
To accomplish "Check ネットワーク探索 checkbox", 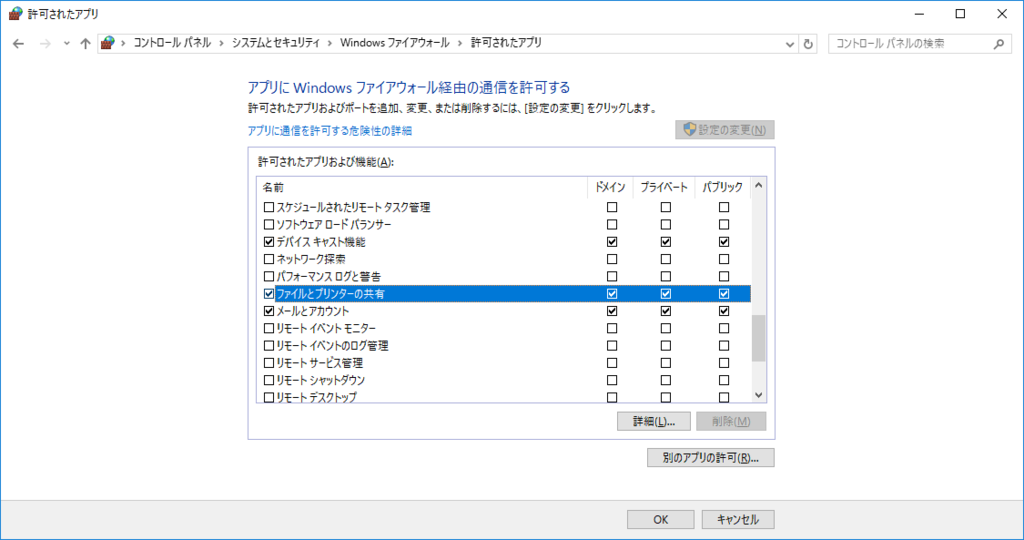I will click(x=268, y=259).
